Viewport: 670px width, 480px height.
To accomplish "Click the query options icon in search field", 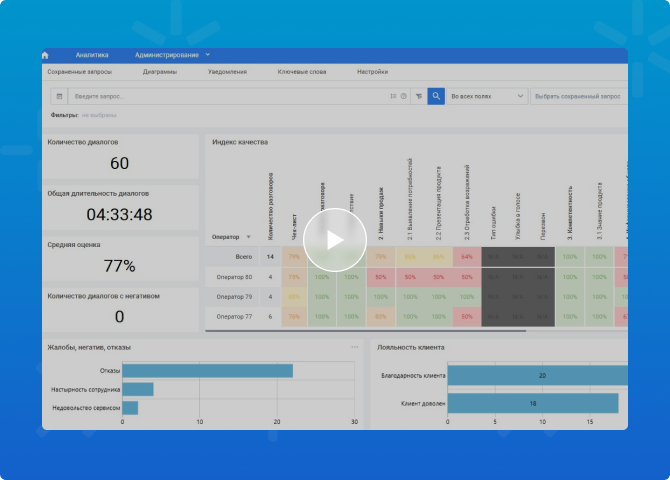I will pyautogui.click(x=393, y=96).
